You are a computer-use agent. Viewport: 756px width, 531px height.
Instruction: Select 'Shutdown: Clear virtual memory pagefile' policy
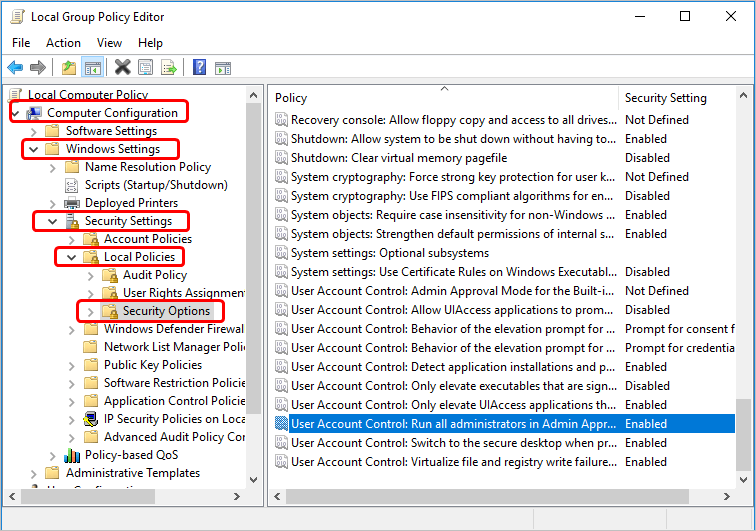tap(398, 158)
